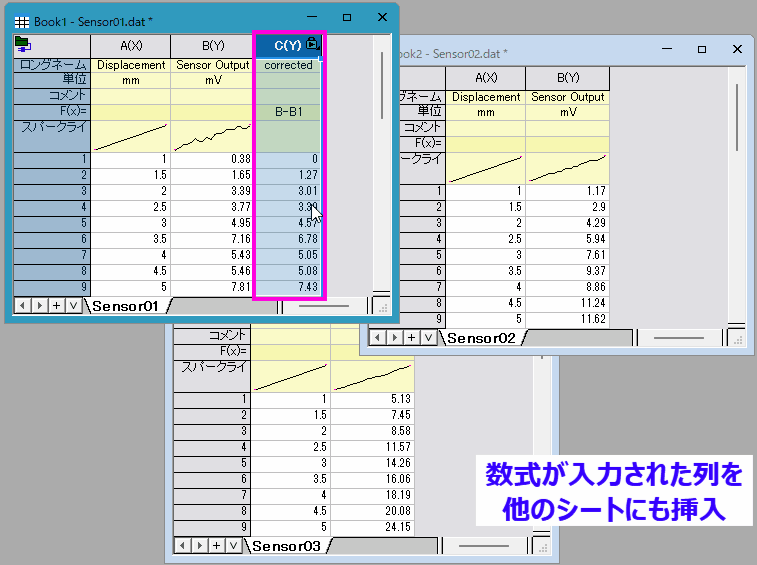757x565 pixels.
Task: Click the column A sparkline in Book1
Action: coord(131,137)
